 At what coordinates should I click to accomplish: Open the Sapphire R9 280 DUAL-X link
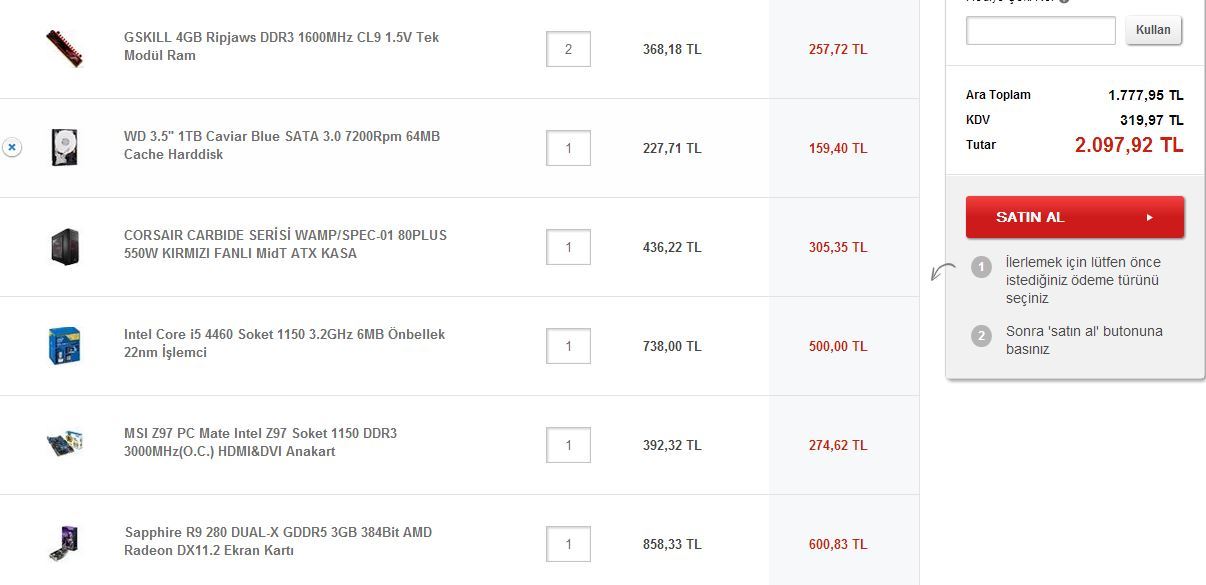pyautogui.click(x=278, y=541)
